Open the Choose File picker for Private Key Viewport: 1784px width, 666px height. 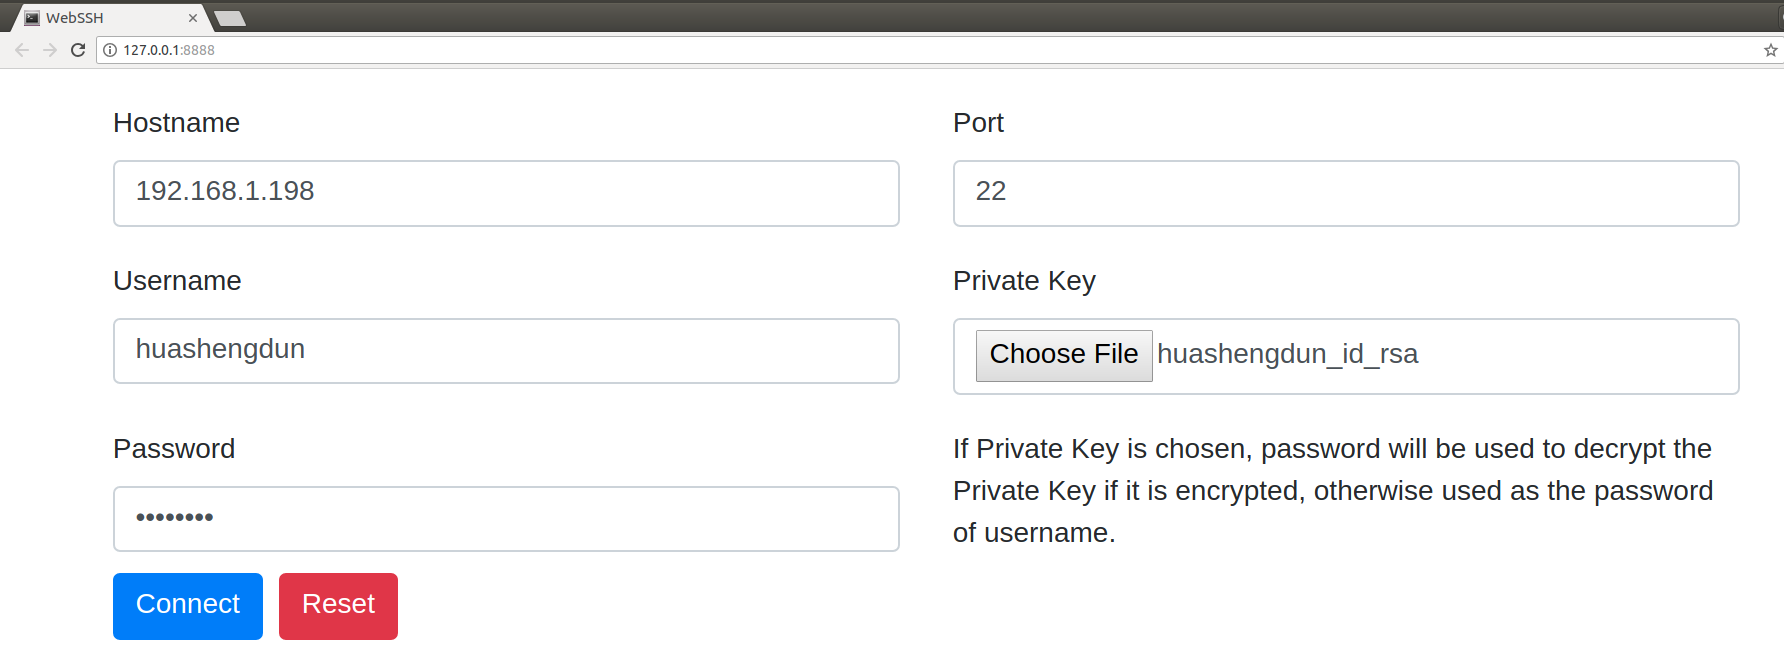click(x=1064, y=355)
